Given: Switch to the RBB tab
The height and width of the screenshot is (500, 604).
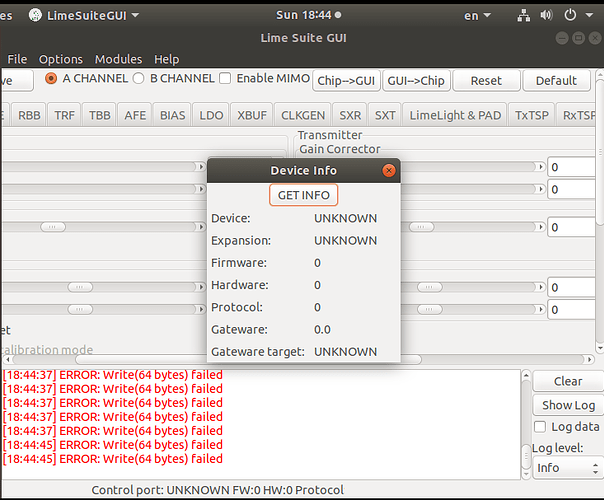Looking at the screenshot, I should coord(29,115).
